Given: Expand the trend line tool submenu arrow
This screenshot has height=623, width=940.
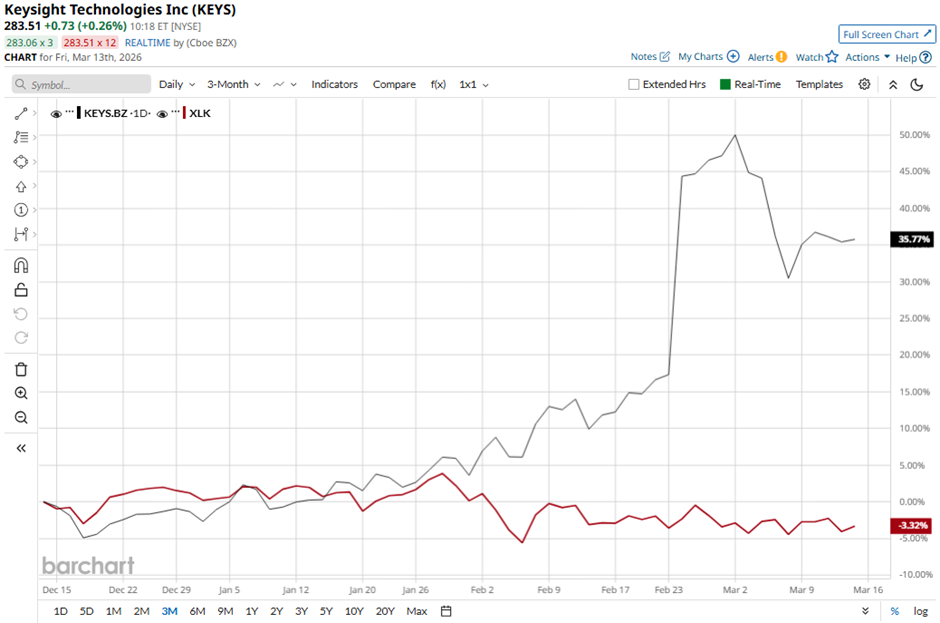Looking at the screenshot, I should pyautogui.click(x=35, y=113).
